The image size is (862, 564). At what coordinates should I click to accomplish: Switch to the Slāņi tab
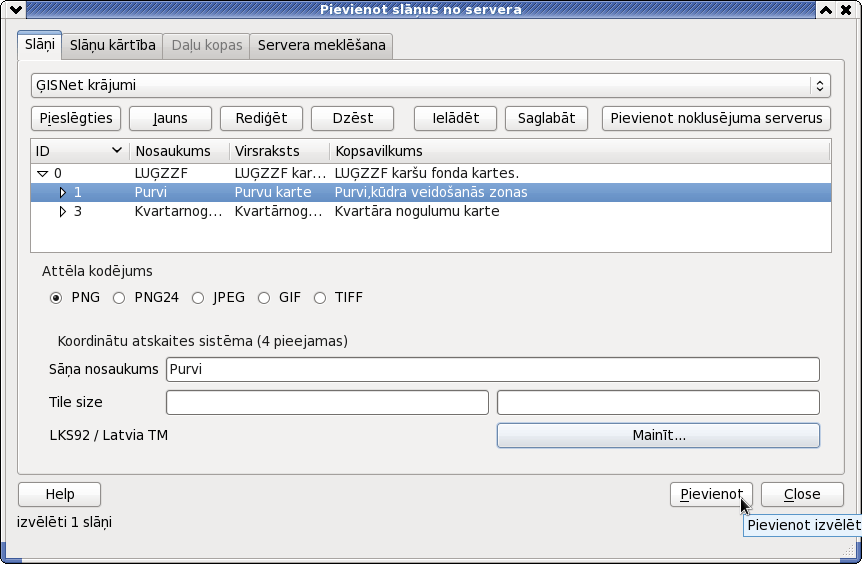40,45
